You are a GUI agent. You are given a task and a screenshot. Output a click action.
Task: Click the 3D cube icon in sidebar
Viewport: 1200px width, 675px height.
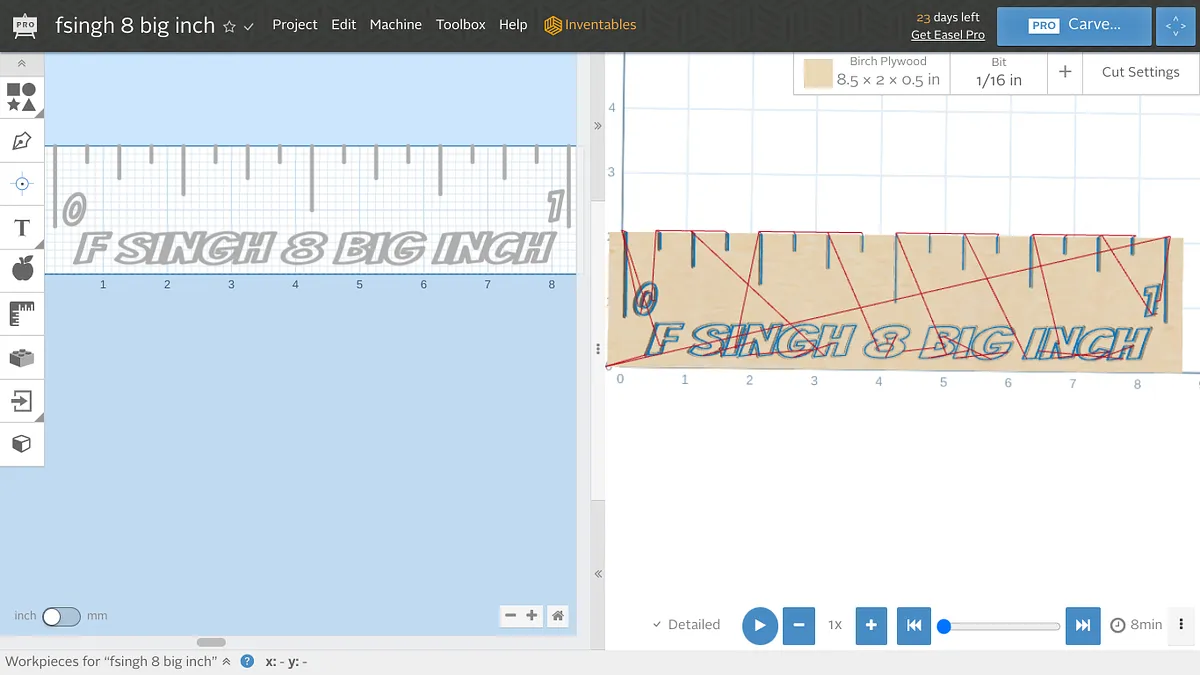[x=22, y=443]
